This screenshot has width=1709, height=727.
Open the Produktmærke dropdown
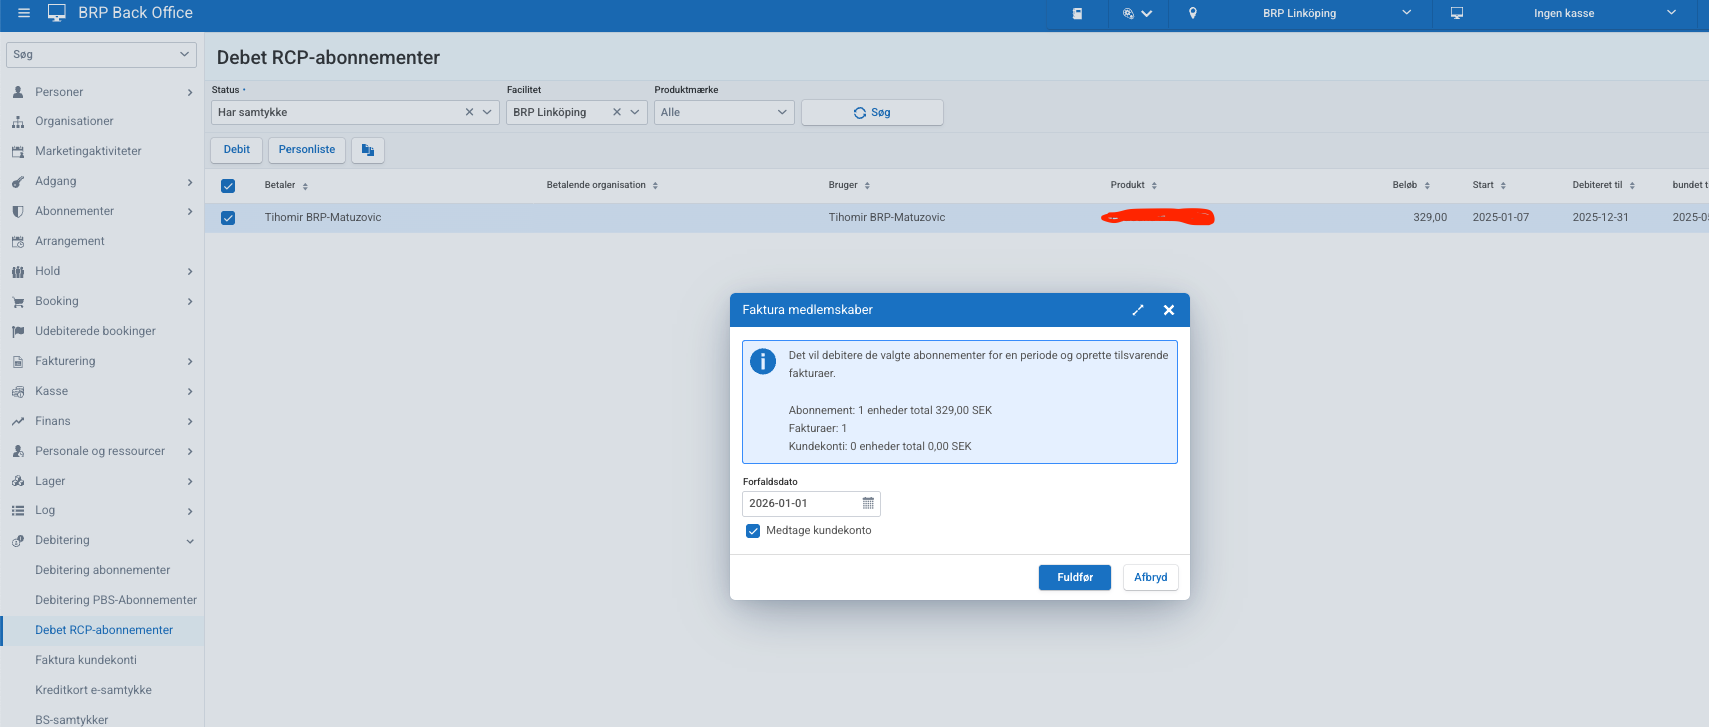click(723, 113)
